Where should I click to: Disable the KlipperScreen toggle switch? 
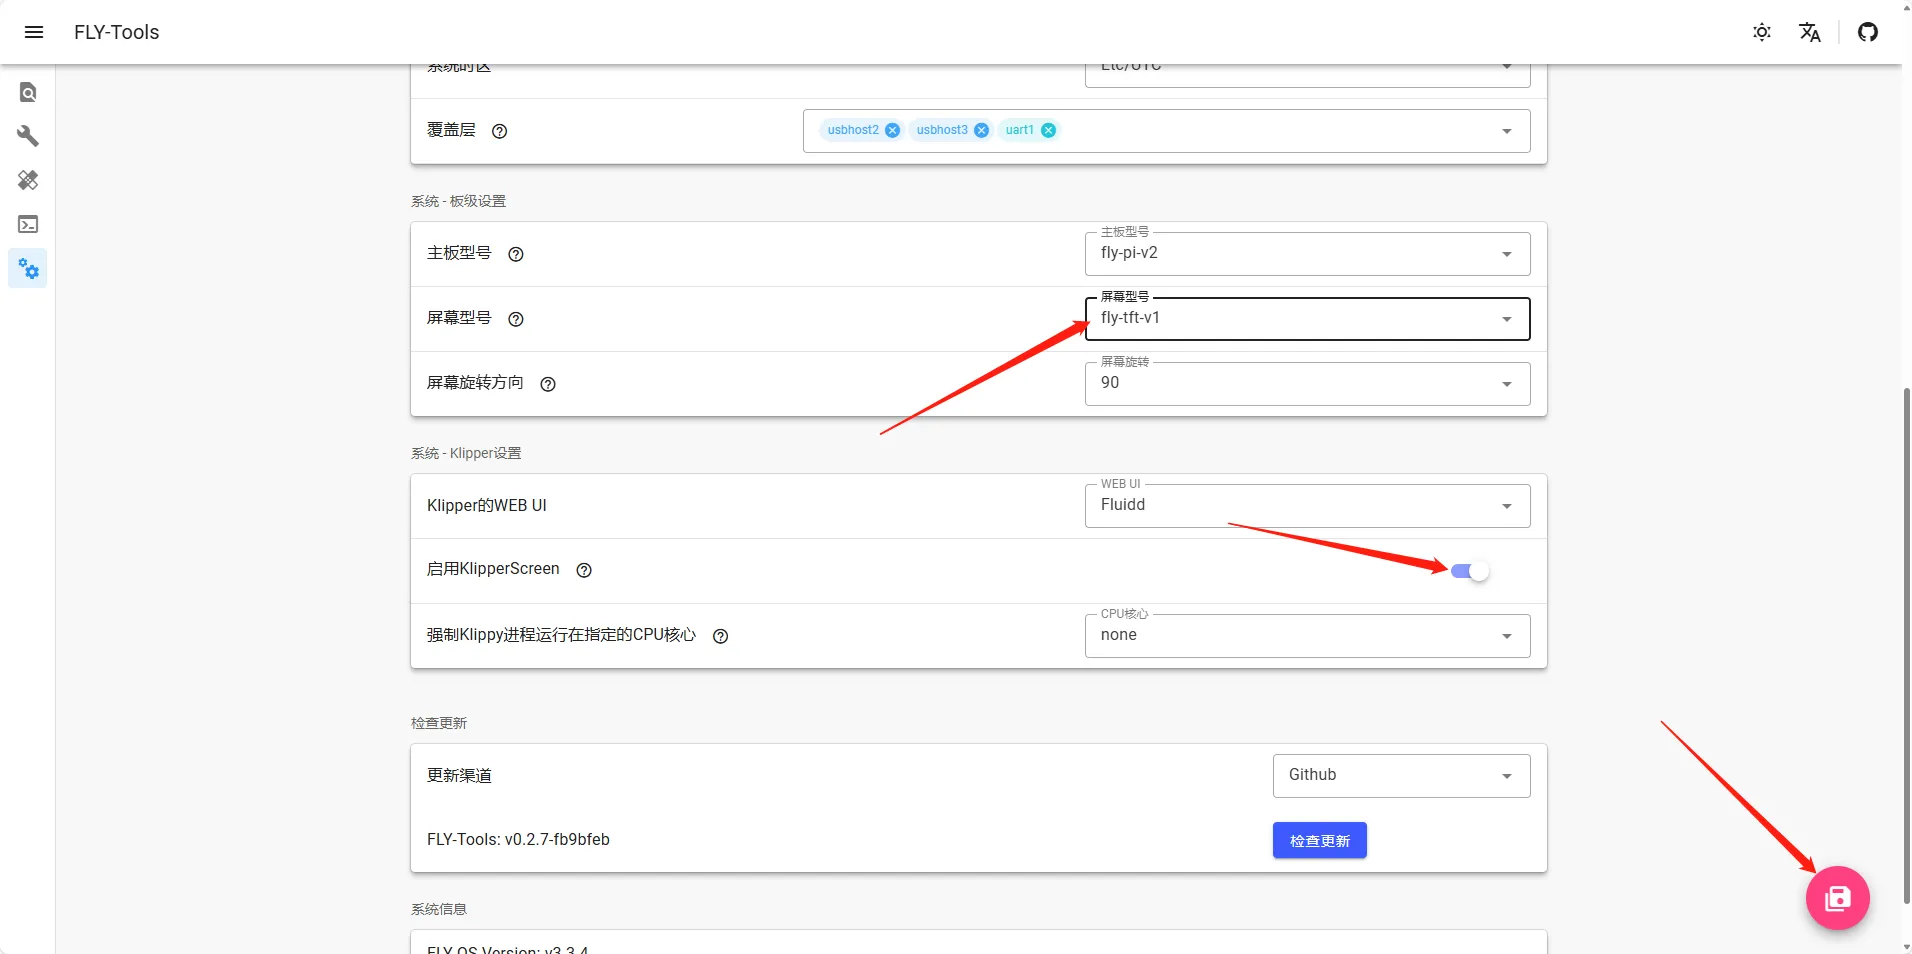point(1470,571)
